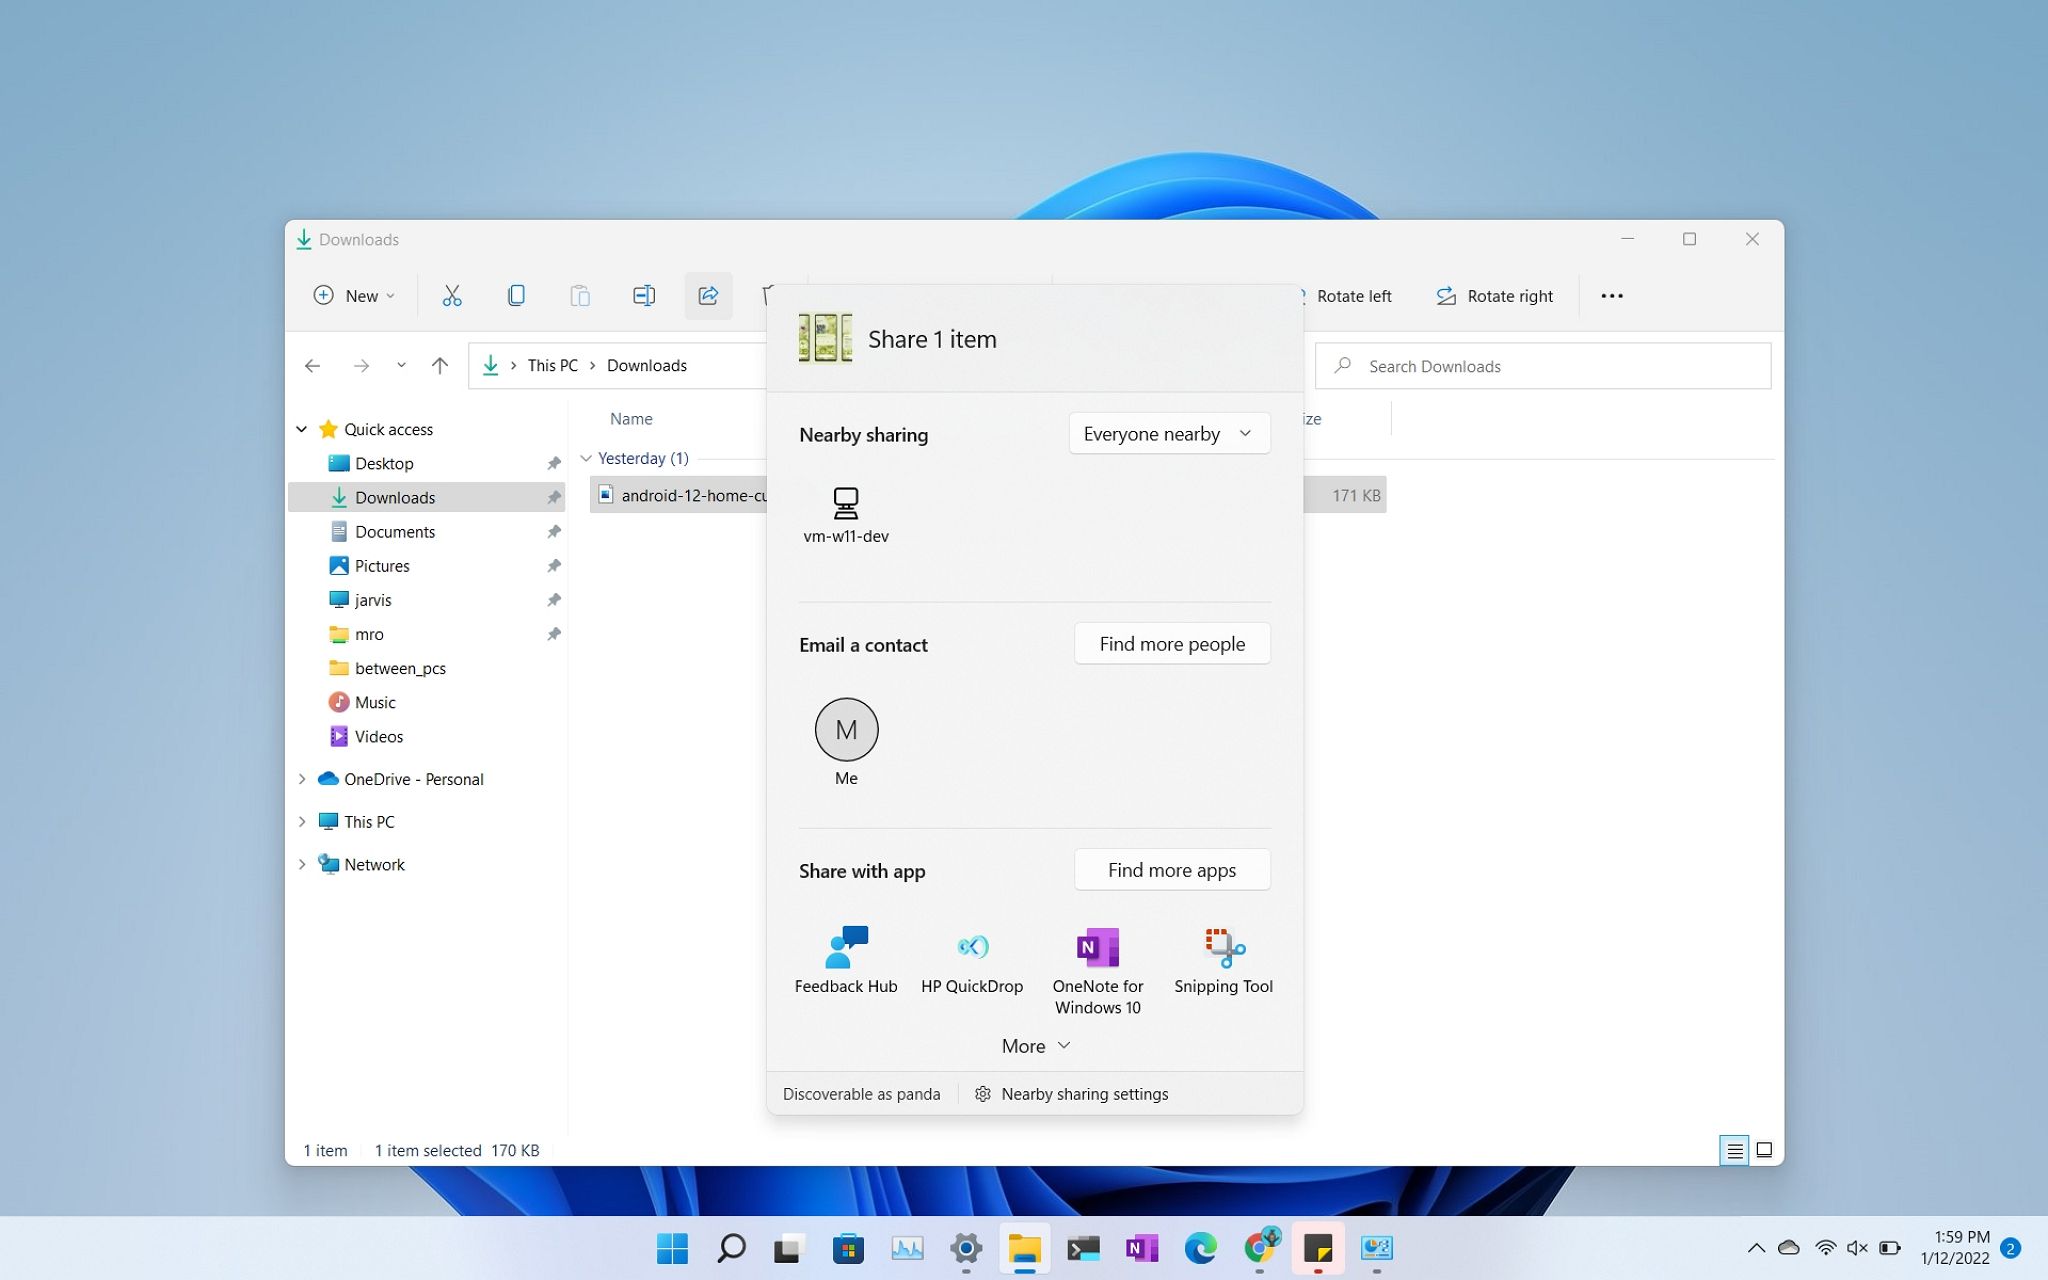Select the Me contact avatar
The height and width of the screenshot is (1280, 2048).
coord(846,730)
